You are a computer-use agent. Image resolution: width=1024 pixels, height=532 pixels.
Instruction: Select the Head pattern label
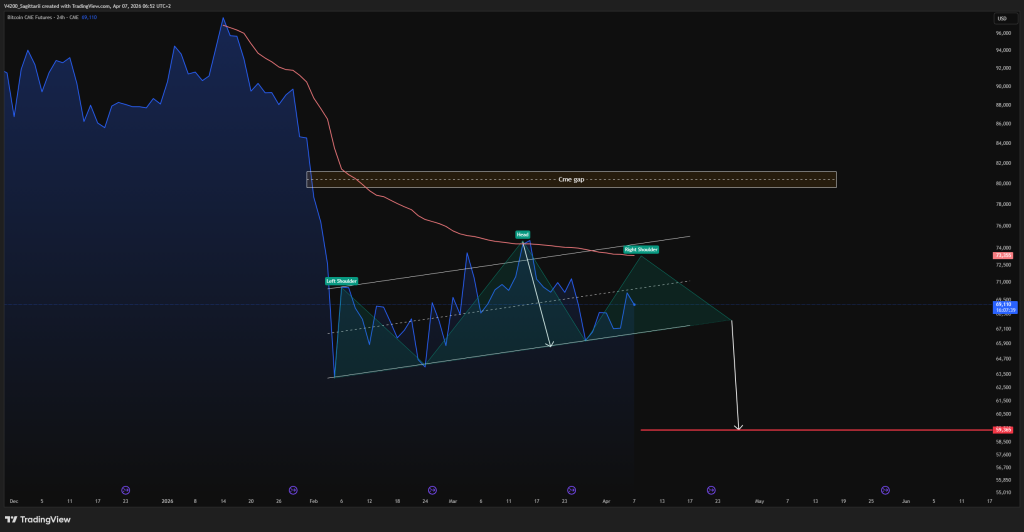coord(522,234)
